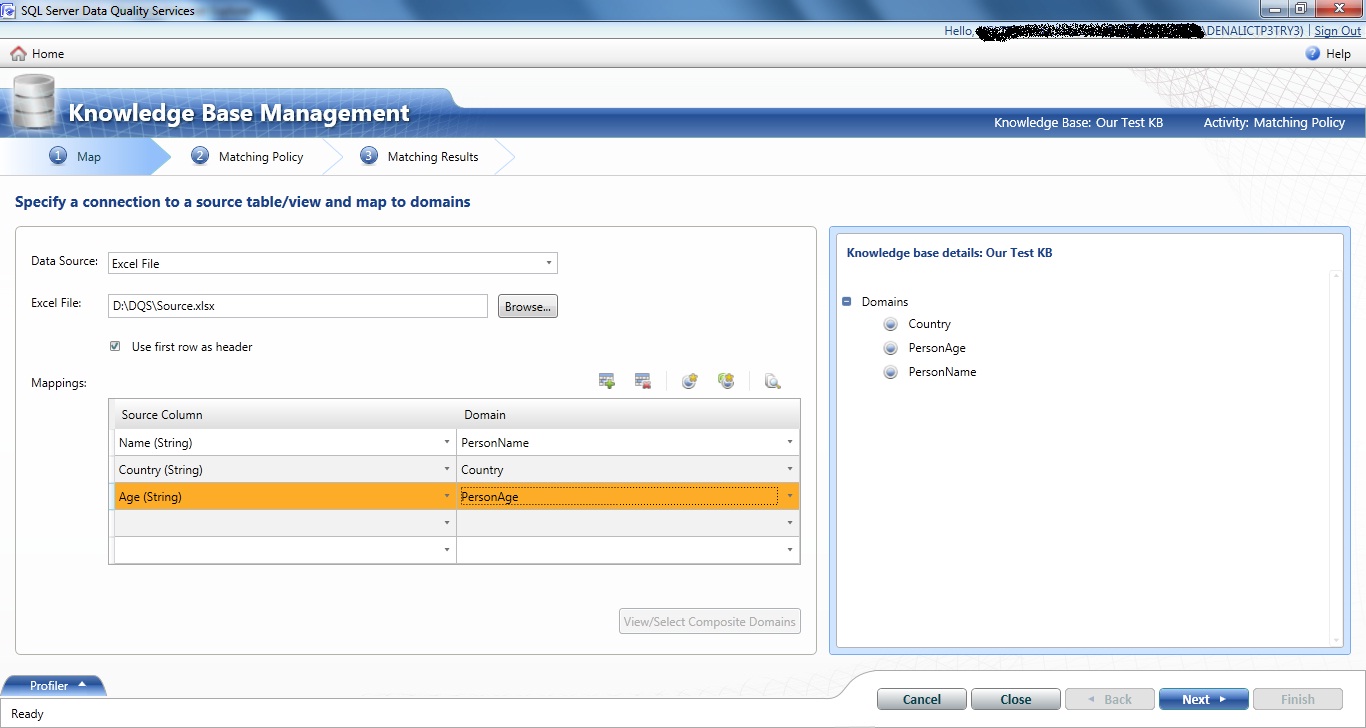The height and width of the screenshot is (728, 1366).
Task: Open the PersonAge domain dropdown in mappings
Action: tap(790, 496)
